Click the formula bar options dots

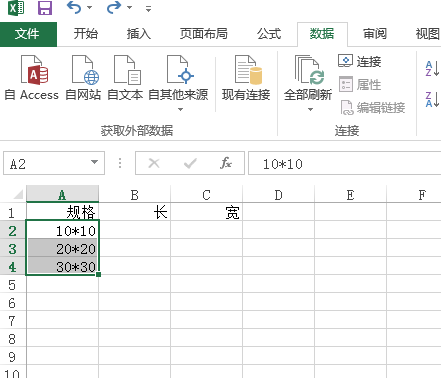point(120,163)
